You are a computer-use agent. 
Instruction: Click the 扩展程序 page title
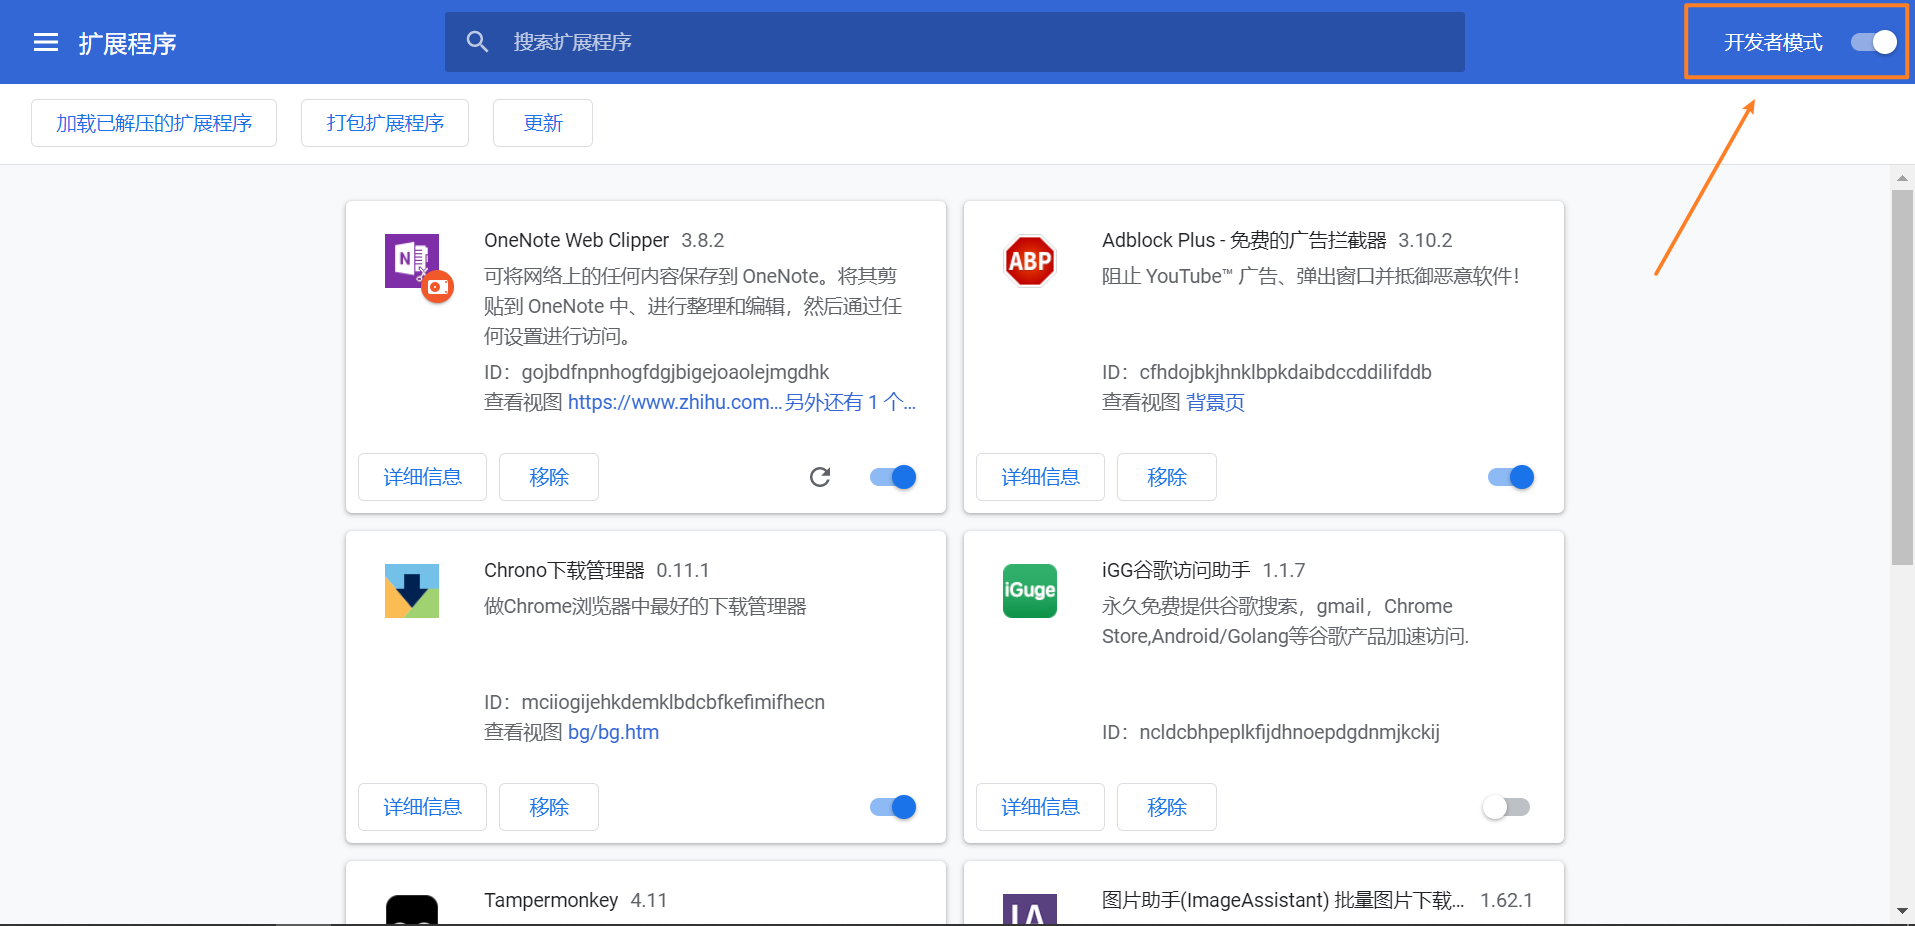(x=128, y=43)
